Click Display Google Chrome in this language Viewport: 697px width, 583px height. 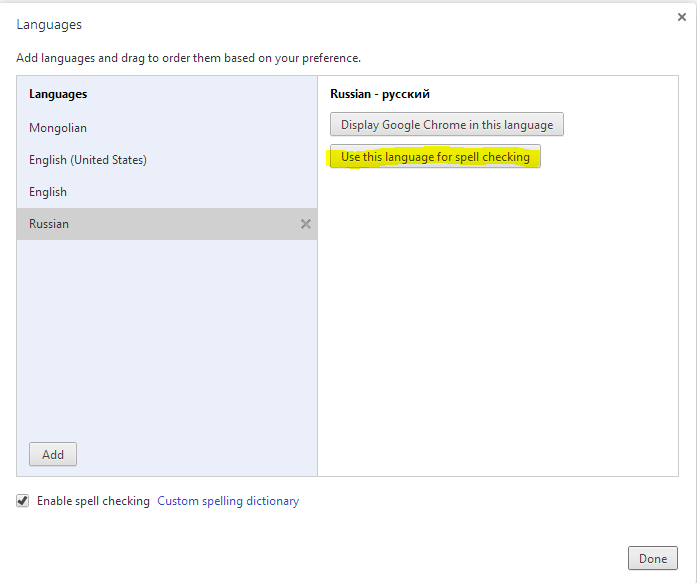(447, 124)
